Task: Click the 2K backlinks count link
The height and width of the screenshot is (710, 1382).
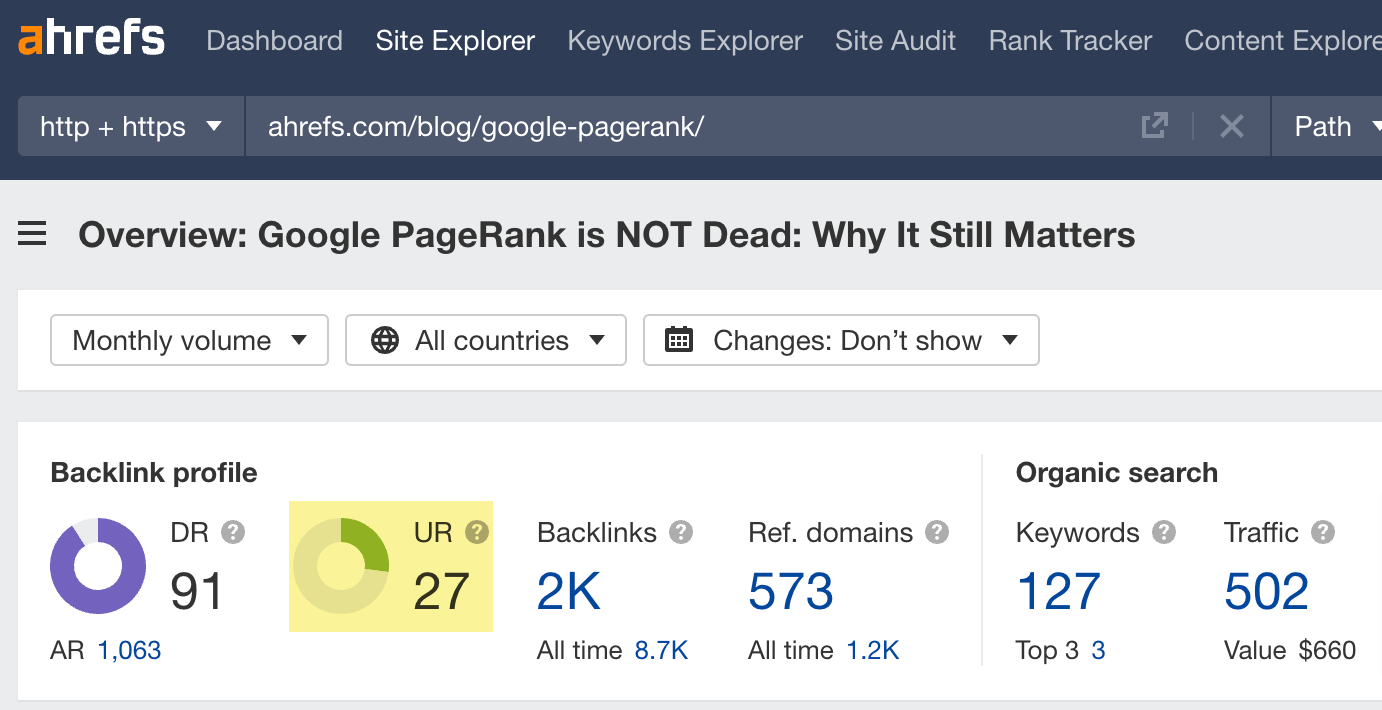Action: click(x=569, y=592)
